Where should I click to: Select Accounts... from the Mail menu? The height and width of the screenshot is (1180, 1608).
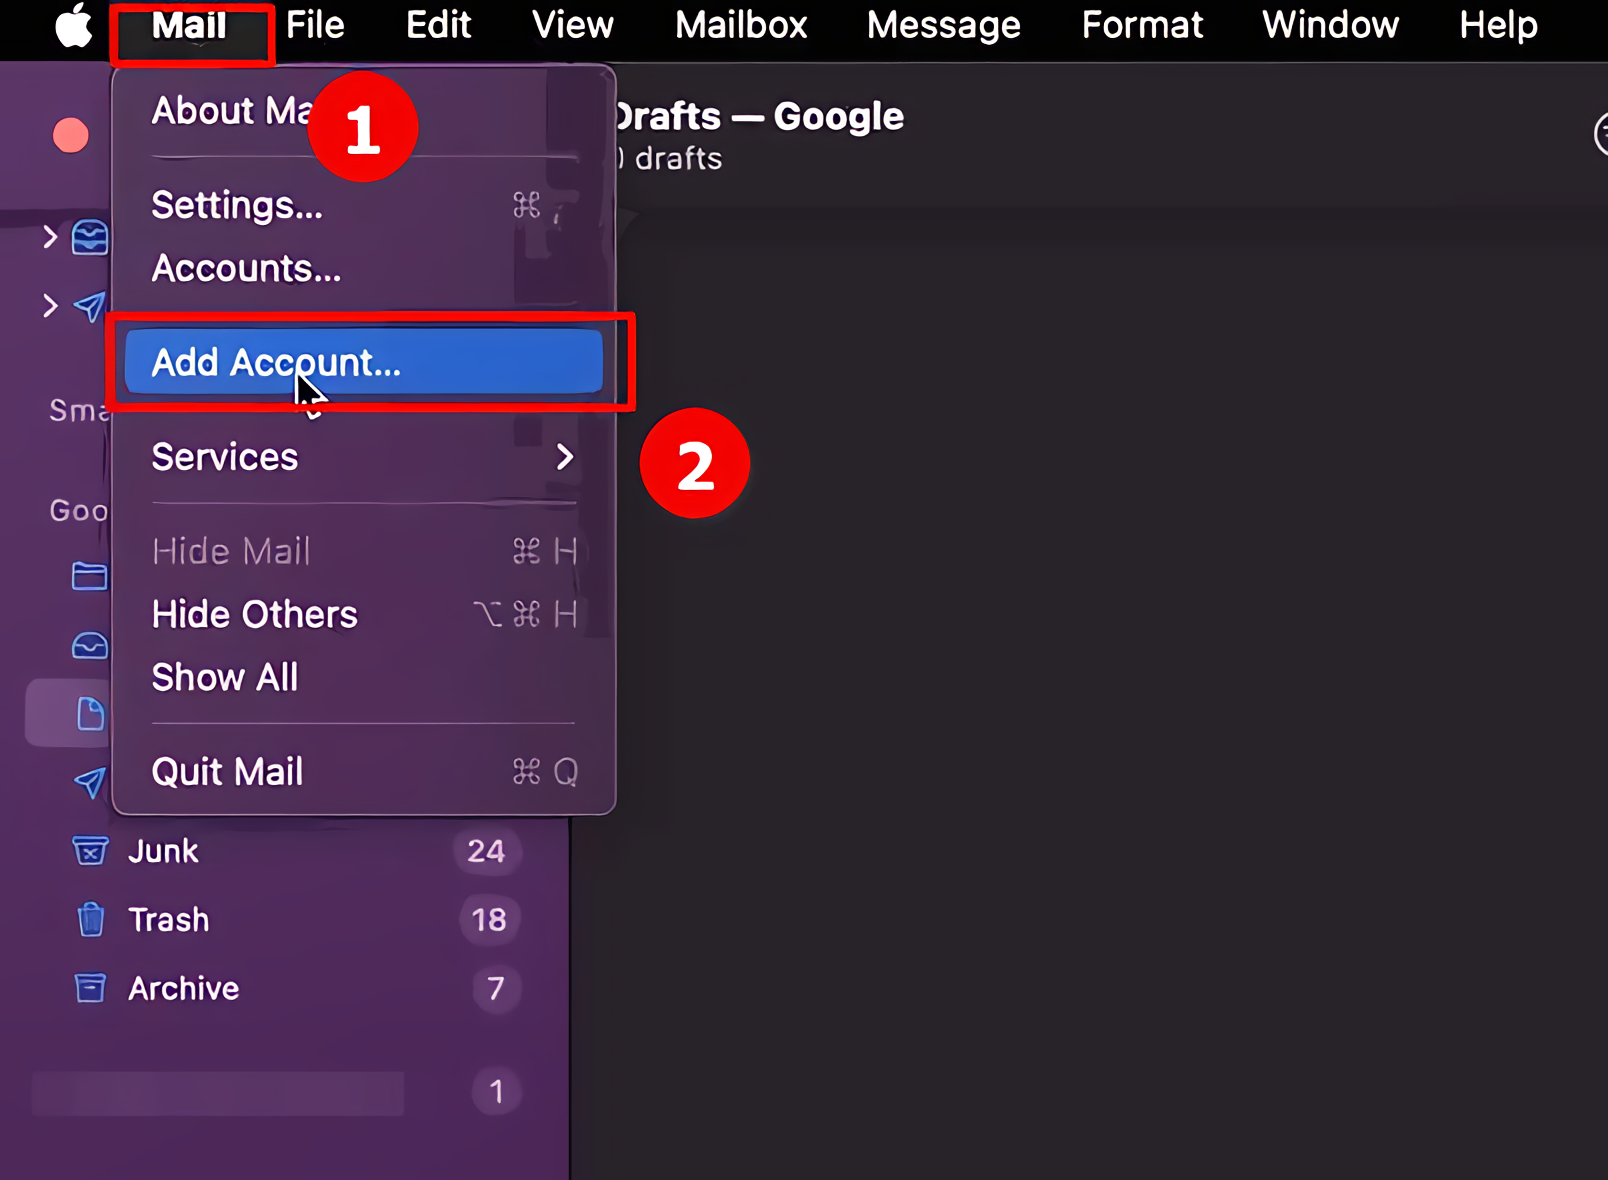click(246, 268)
